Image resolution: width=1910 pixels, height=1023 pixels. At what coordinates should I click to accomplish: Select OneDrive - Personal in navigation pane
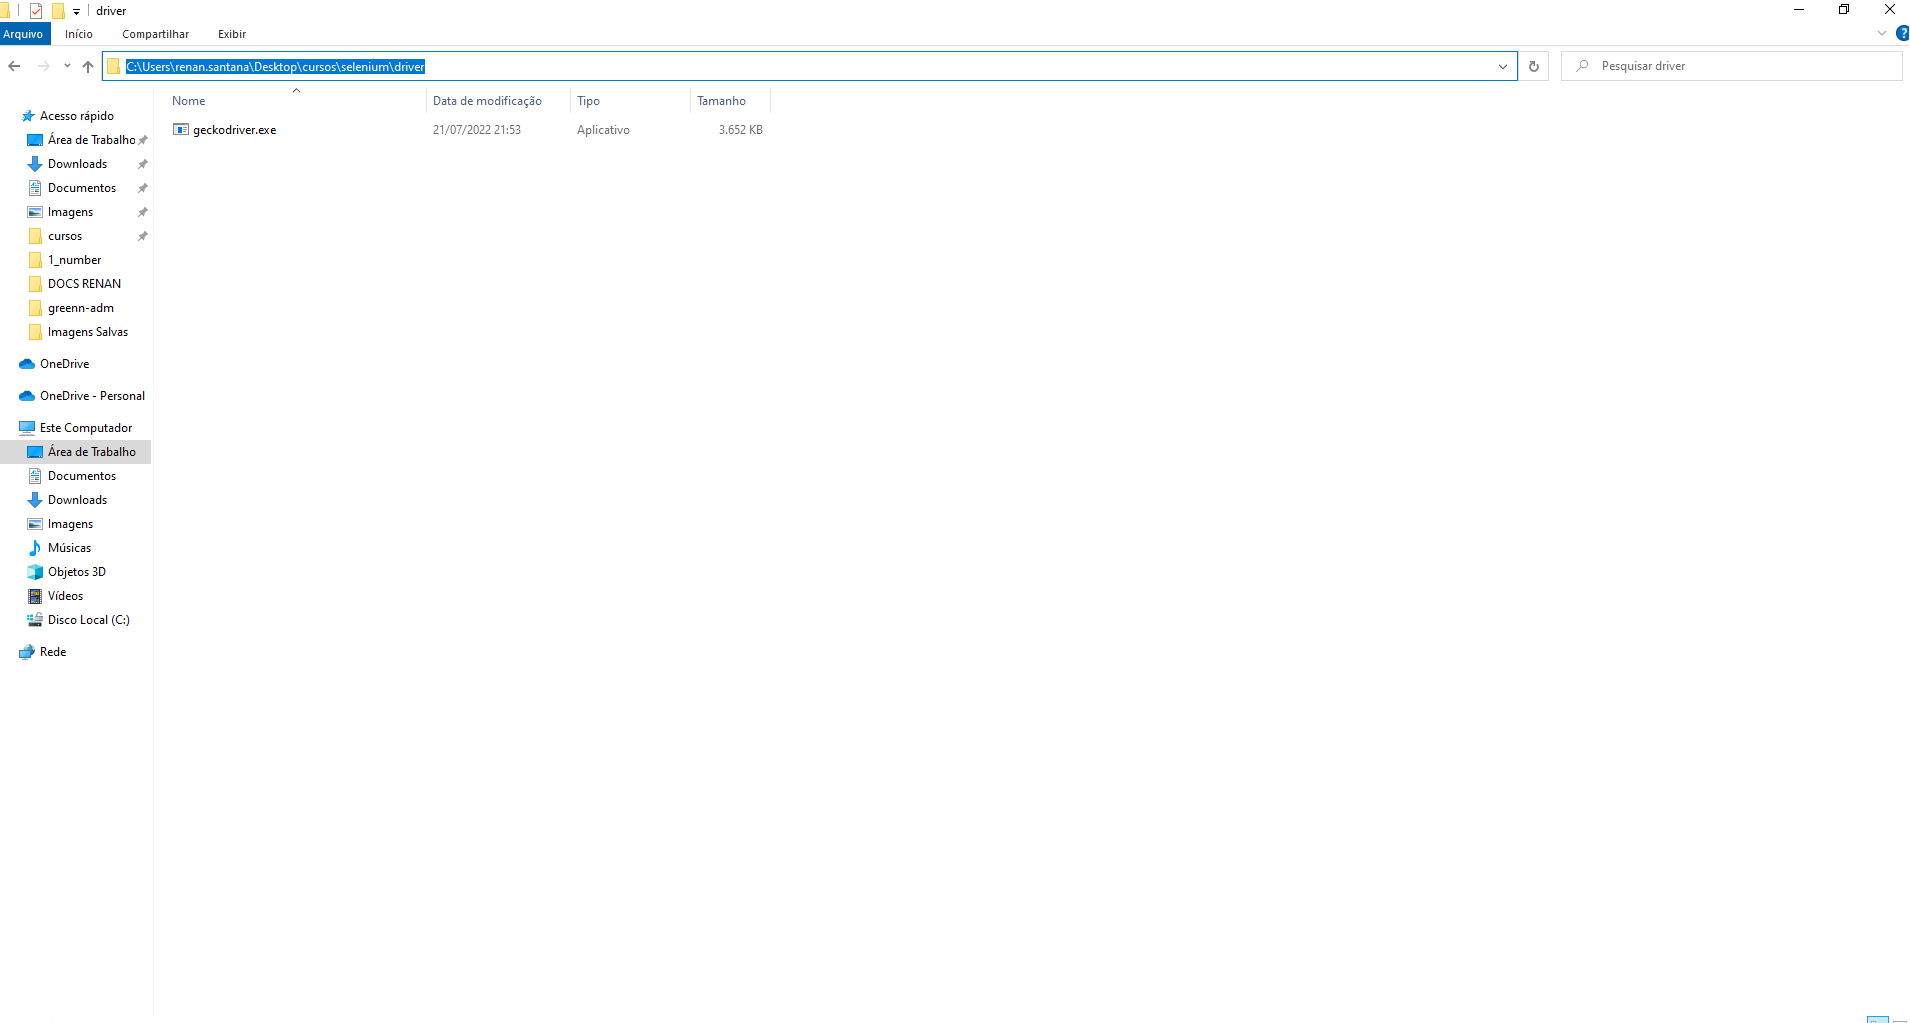point(92,396)
